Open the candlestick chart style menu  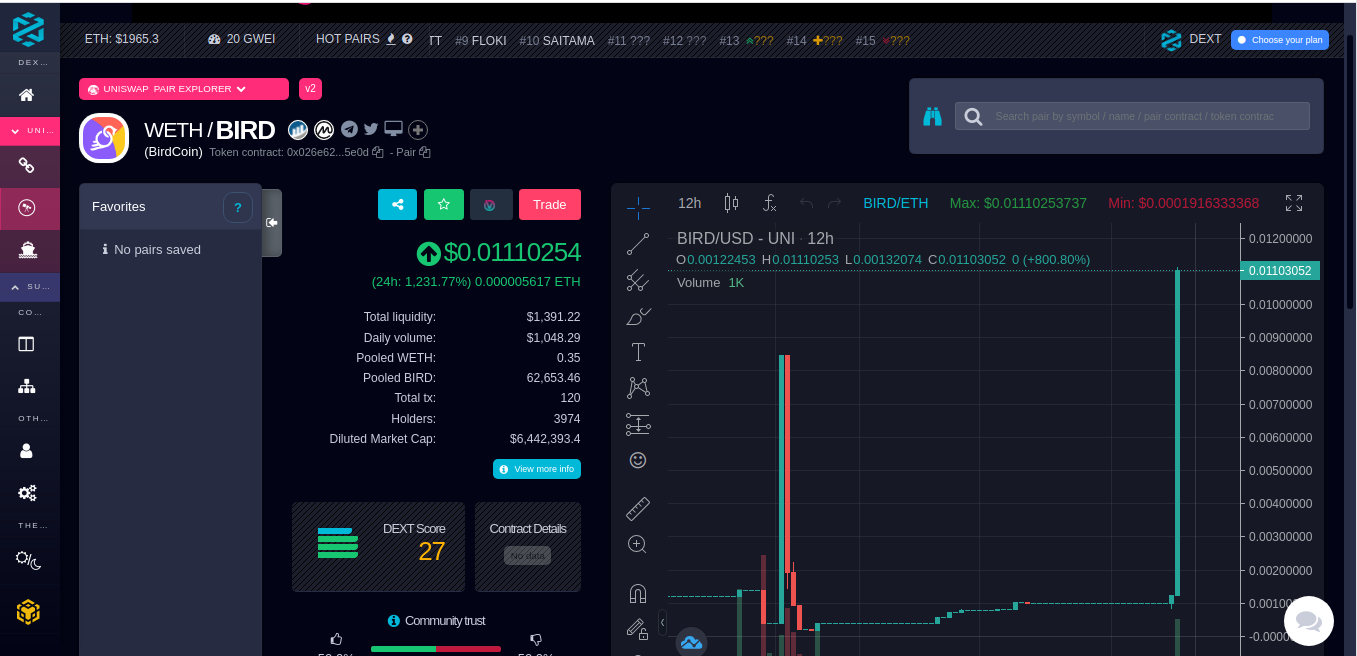(x=731, y=203)
